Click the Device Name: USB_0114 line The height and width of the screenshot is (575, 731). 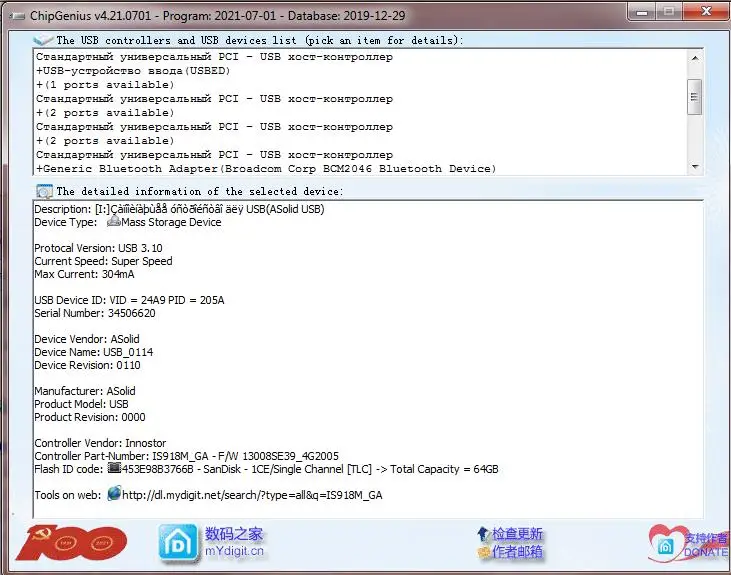pyautogui.click(x=94, y=352)
